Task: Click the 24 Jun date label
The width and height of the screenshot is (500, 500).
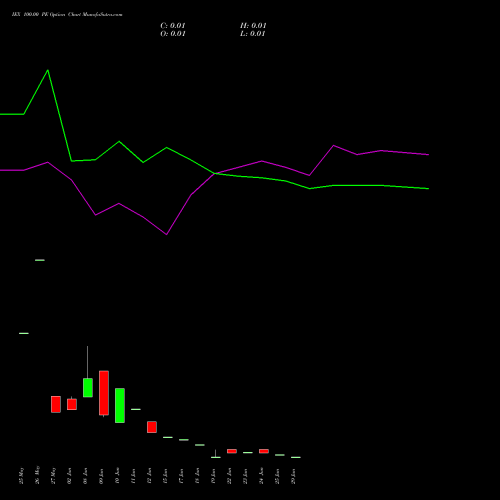Action: click(x=262, y=476)
